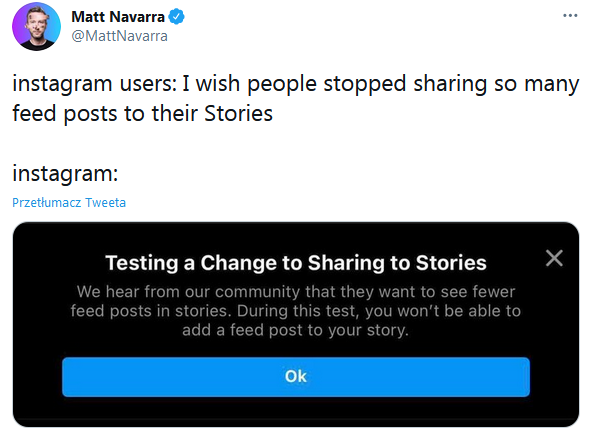Click the dialog title Testing a Change
The image size is (594, 442).
pos(296,262)
